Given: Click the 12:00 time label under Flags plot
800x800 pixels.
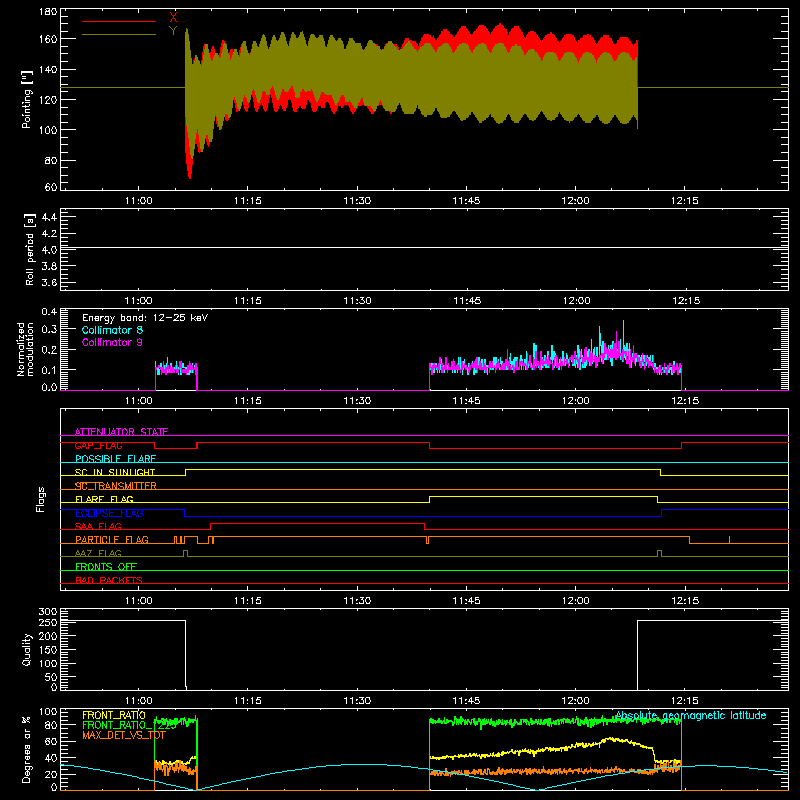Looking at the screenshot, I should tap(576, 601).
